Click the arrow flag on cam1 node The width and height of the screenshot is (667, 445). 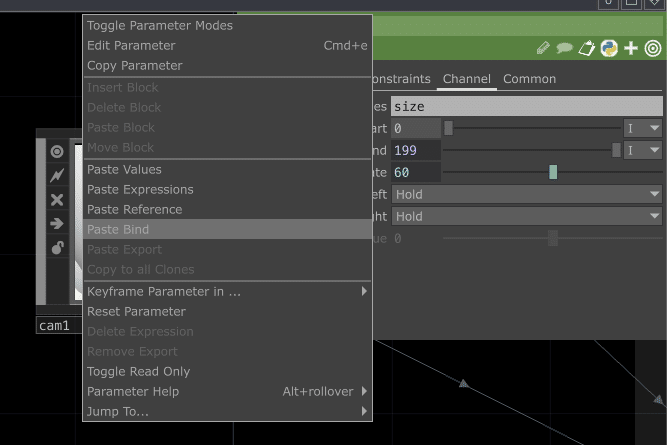click(x=57, y=224)
